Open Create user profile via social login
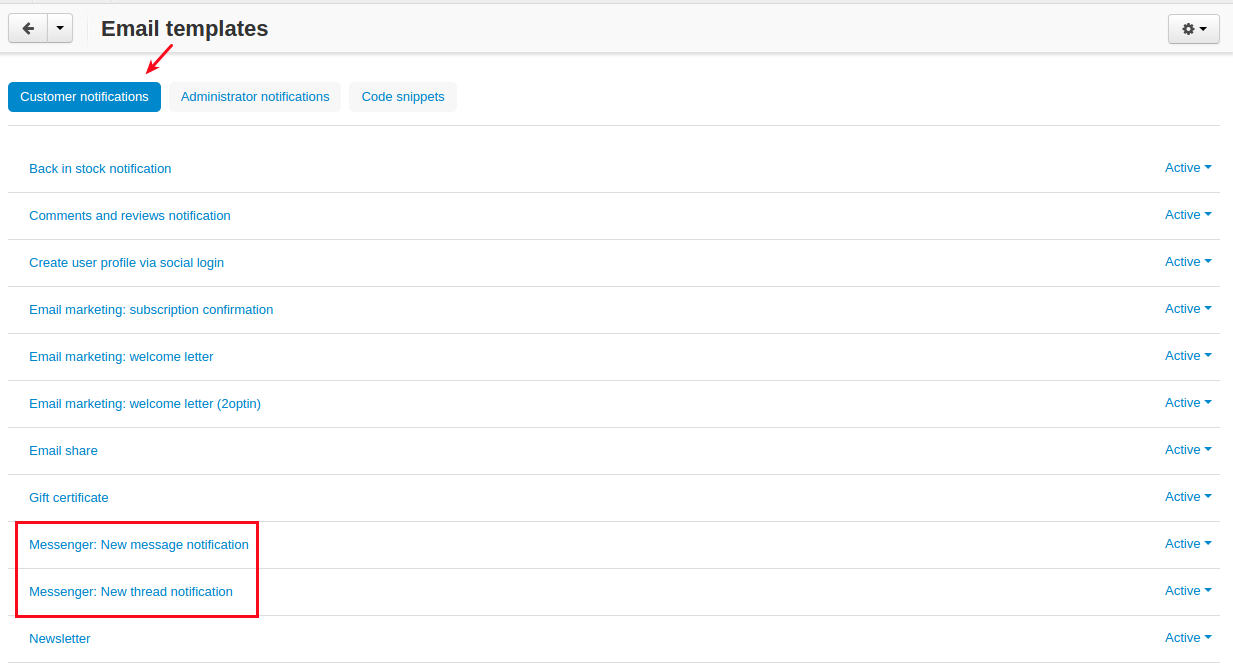Screen dimensions: 1233x667 pyautogui.click(x=126, y=263)
